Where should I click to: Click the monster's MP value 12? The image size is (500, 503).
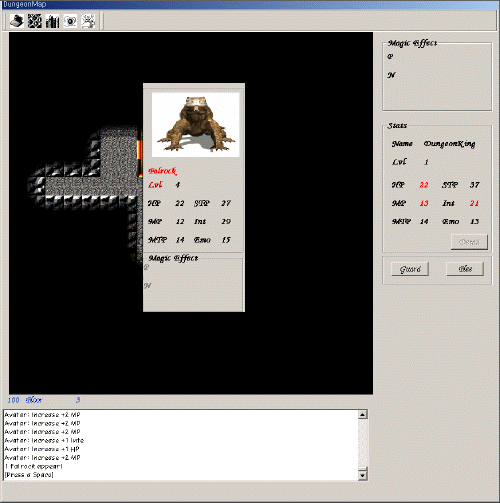180,221
